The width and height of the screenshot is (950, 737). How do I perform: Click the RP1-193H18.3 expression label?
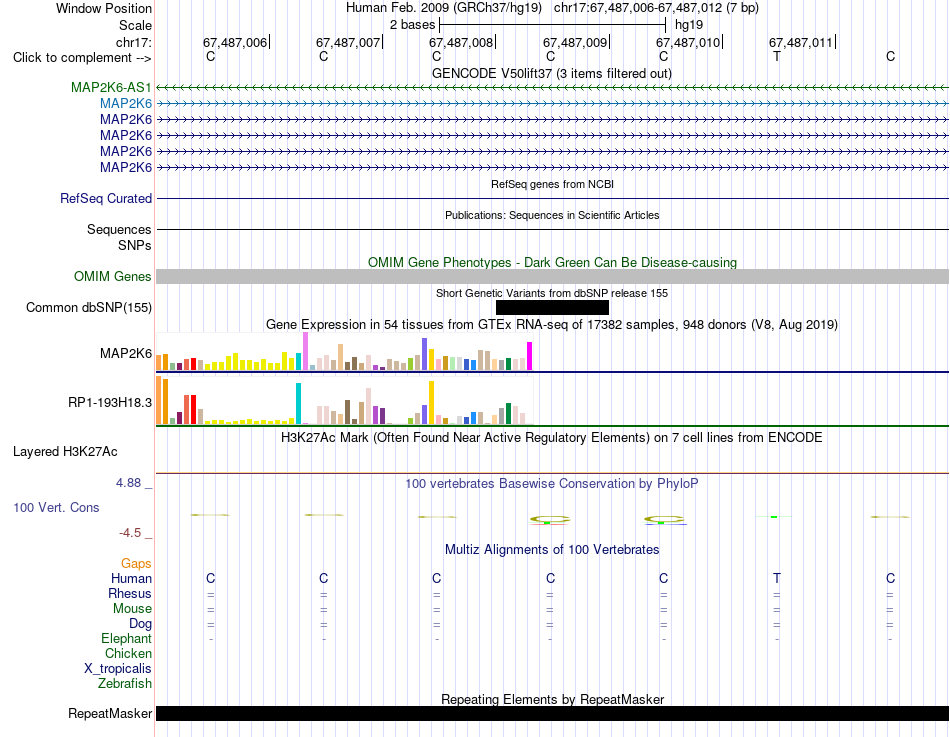click(110, 402)
